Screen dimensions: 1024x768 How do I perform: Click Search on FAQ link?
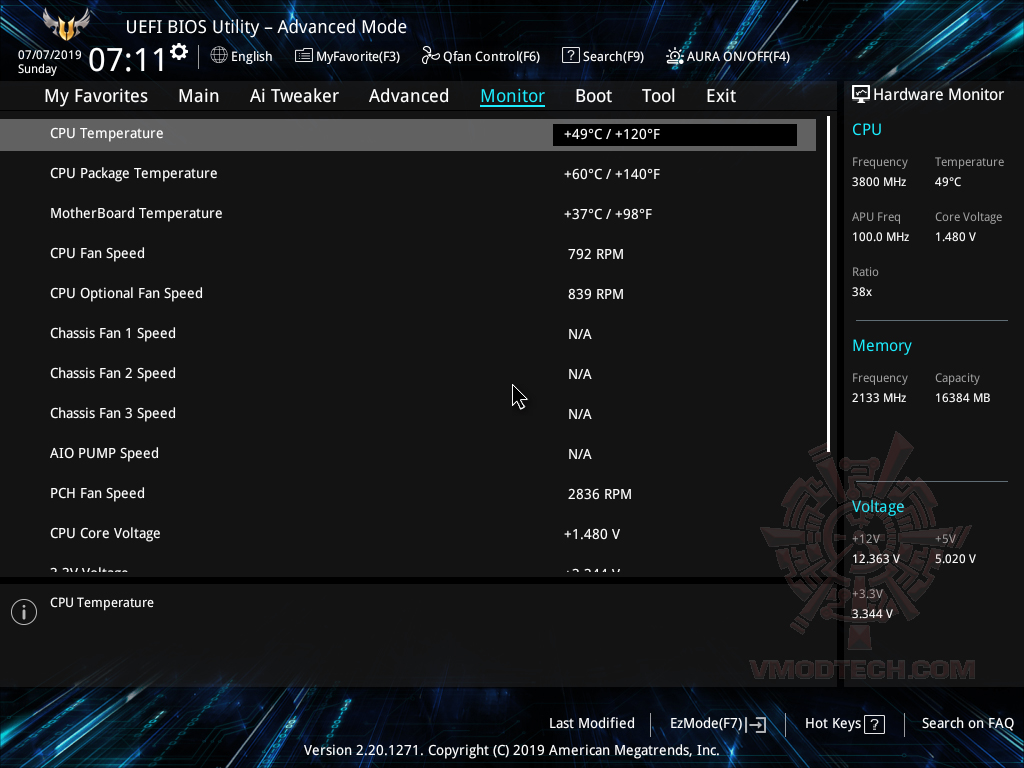967,723
